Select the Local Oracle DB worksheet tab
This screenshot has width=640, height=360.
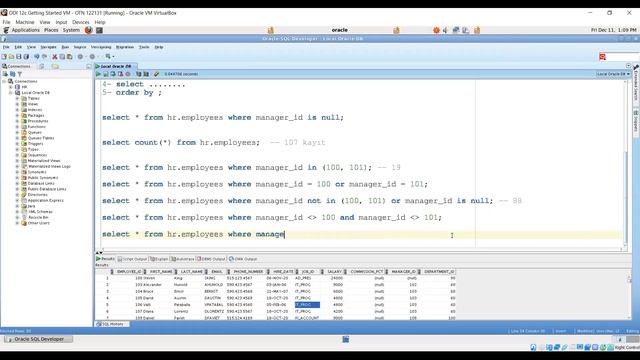pos(115,66)
